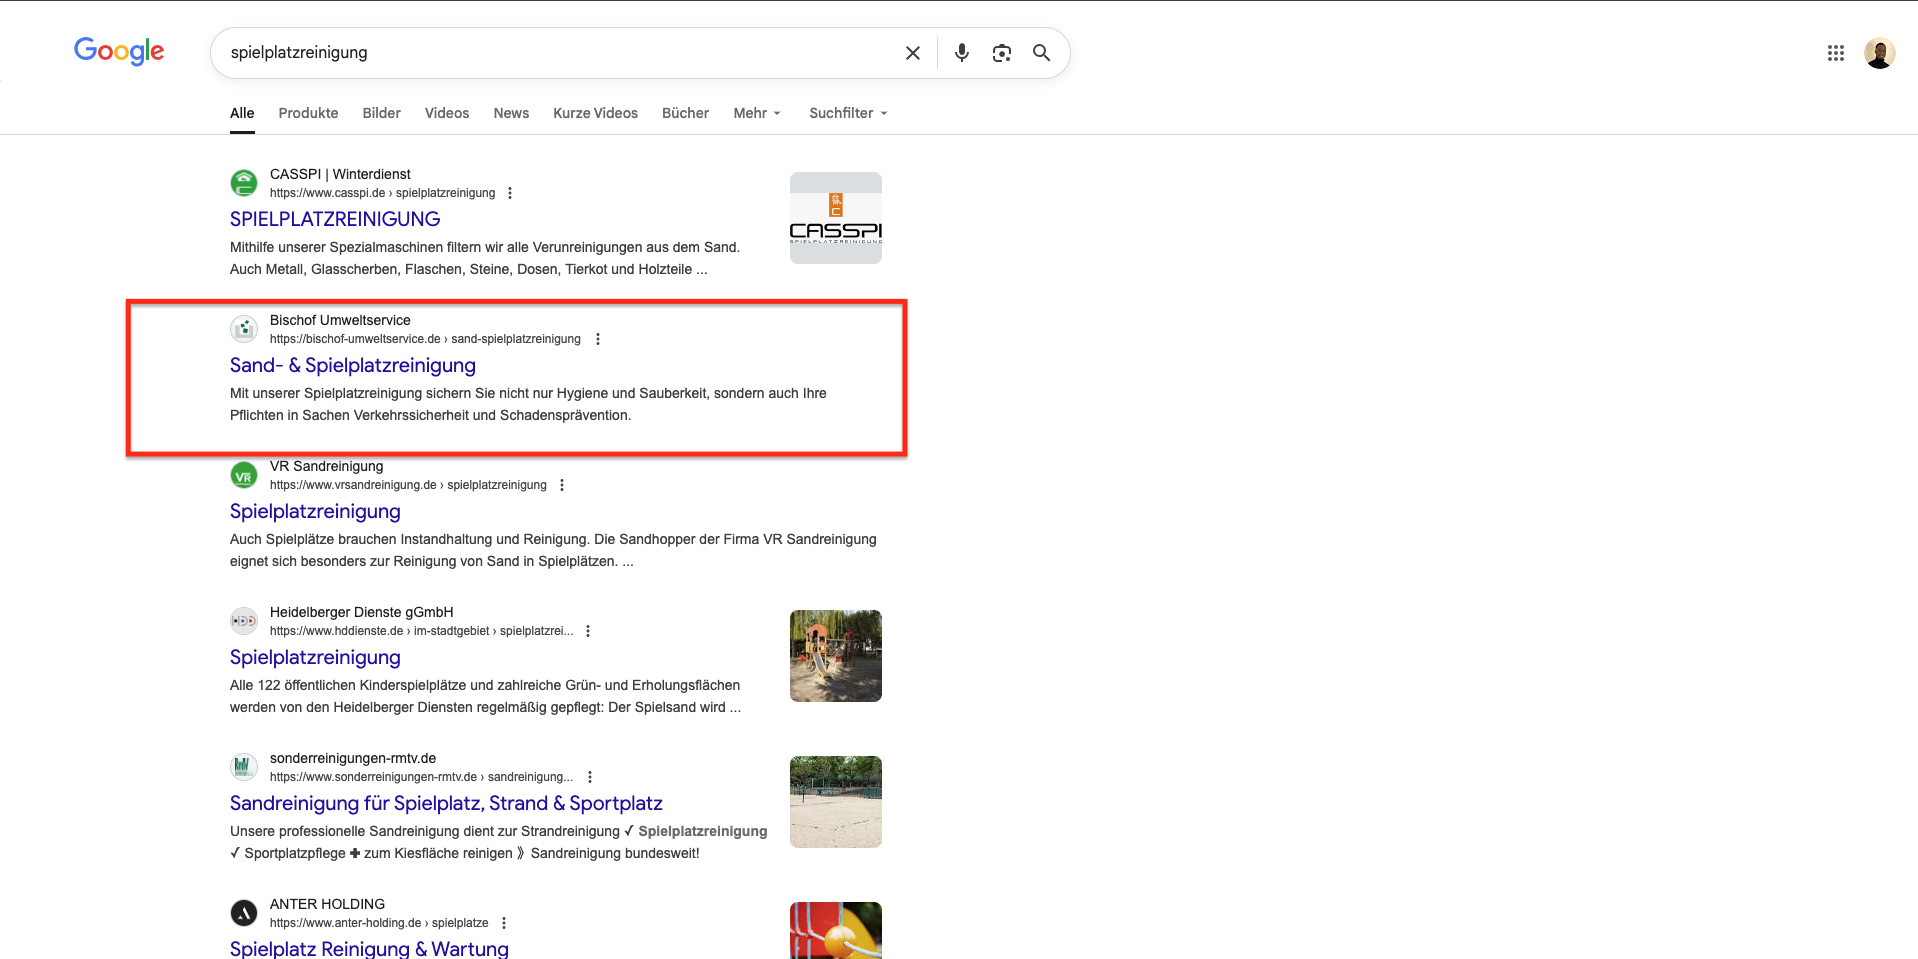This screenshot has height=959, width=1918.
Task: Switch to the Videos tab
Action: [x=447, y=113]
